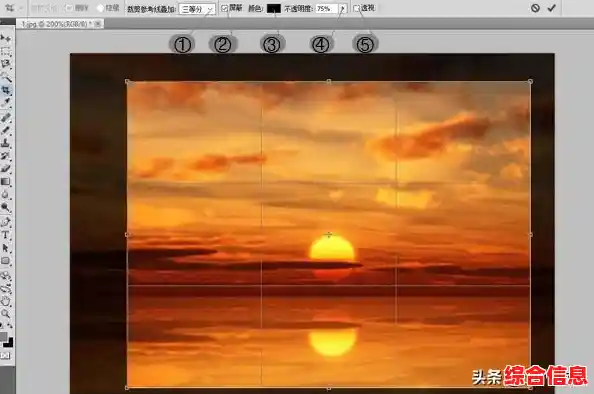Select the Path Selection tool
The height and width of the screenshot is (394, 594).
[6, 248]
